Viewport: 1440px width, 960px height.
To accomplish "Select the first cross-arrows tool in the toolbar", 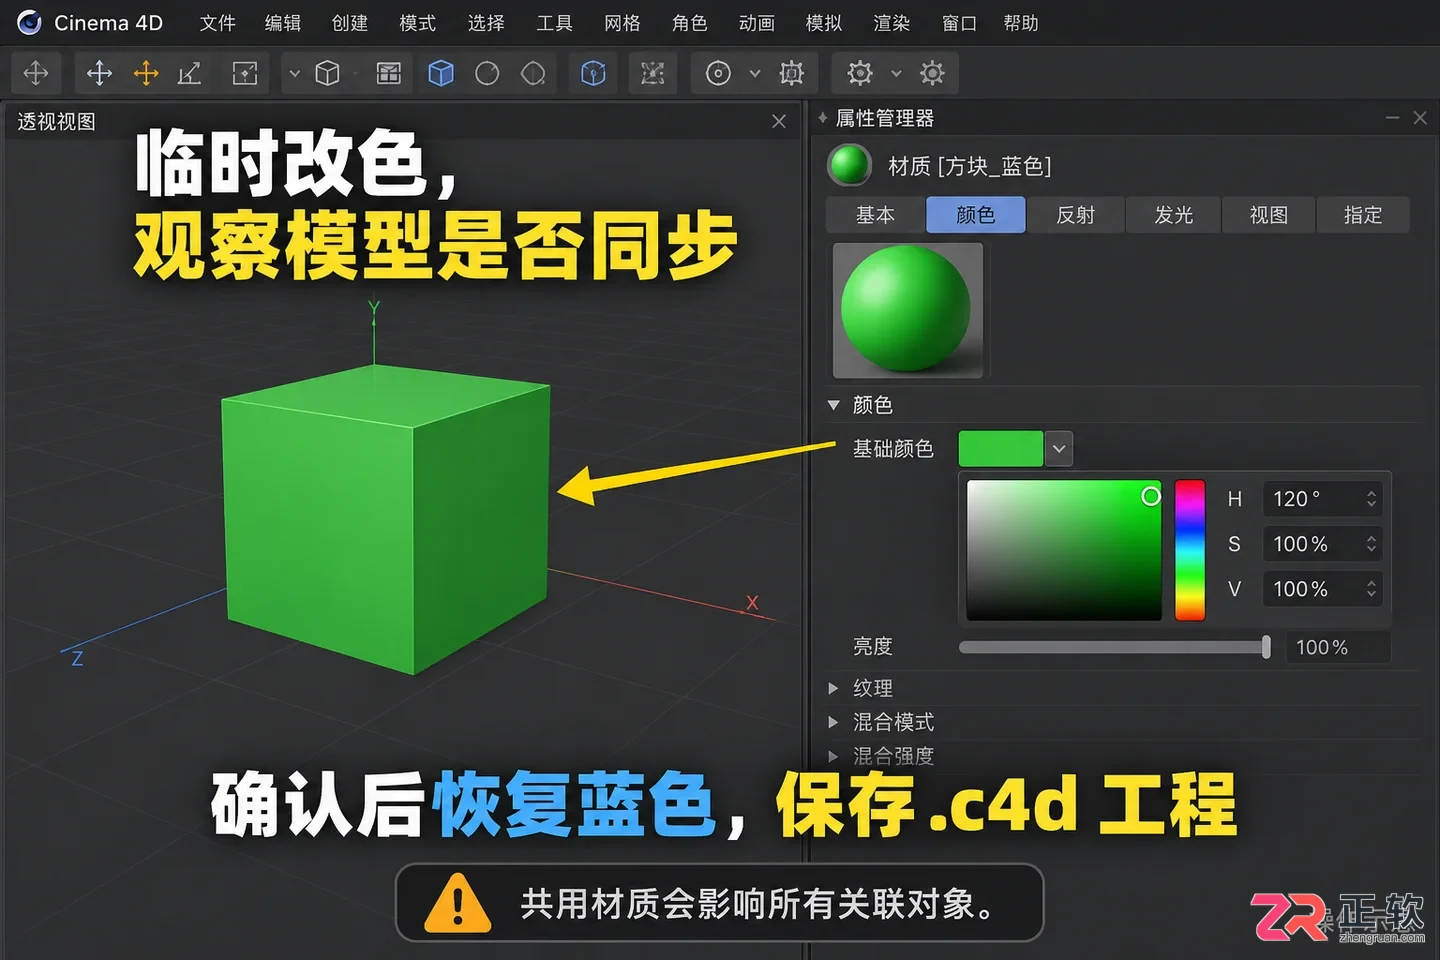I will point(36,73).
